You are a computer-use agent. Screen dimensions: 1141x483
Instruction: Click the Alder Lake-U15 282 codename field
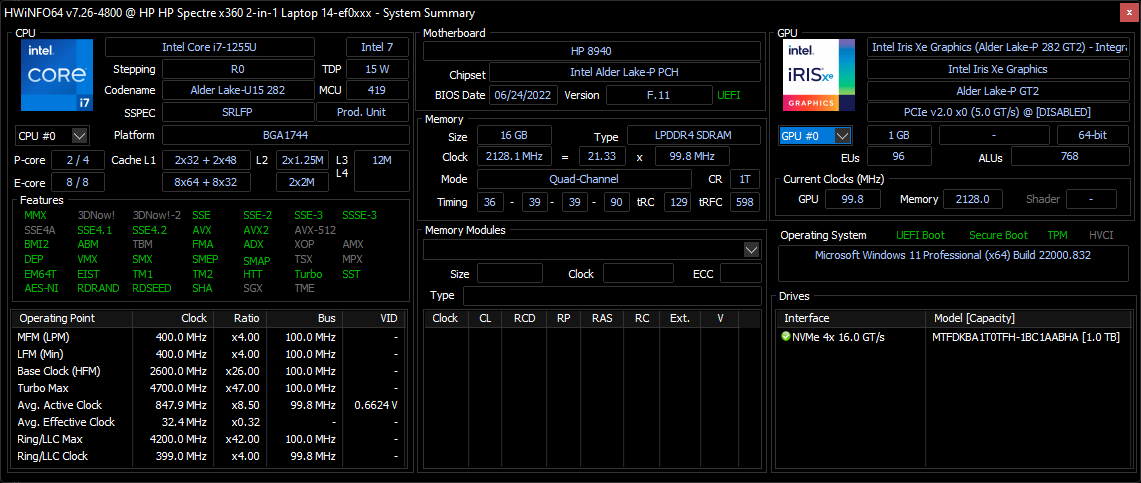point(238,90)
